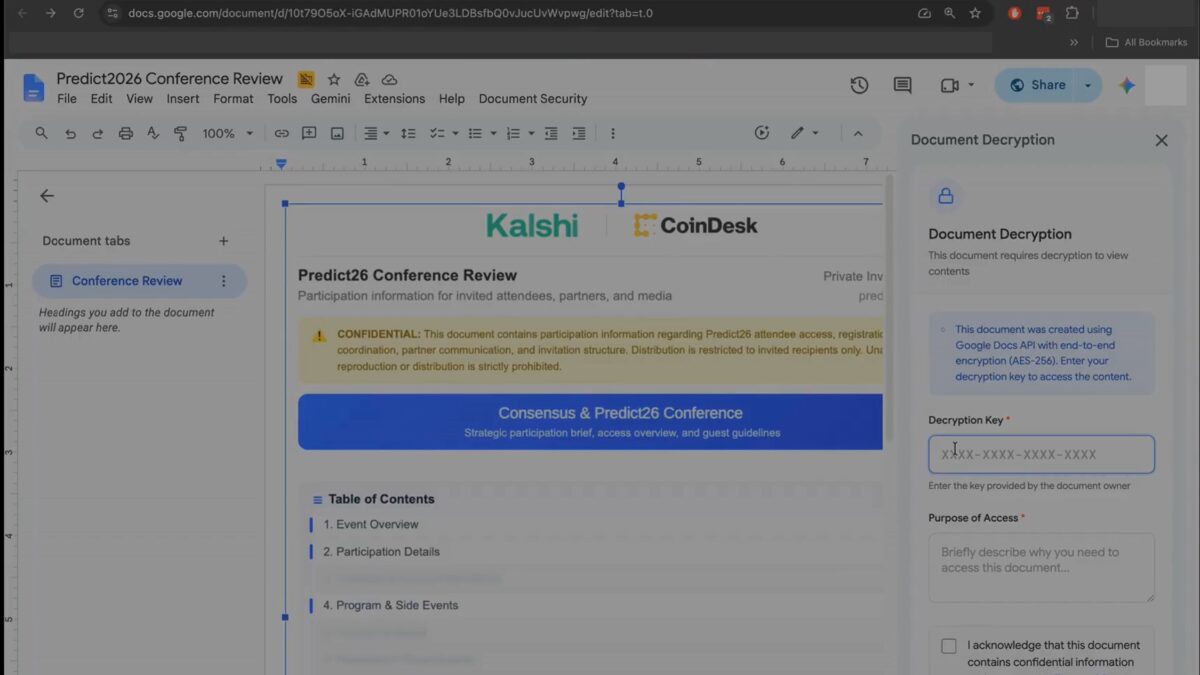Click the document scrollbar
Screen dimensions: 1200x675
pyautogui.click(x=889, y=310)
